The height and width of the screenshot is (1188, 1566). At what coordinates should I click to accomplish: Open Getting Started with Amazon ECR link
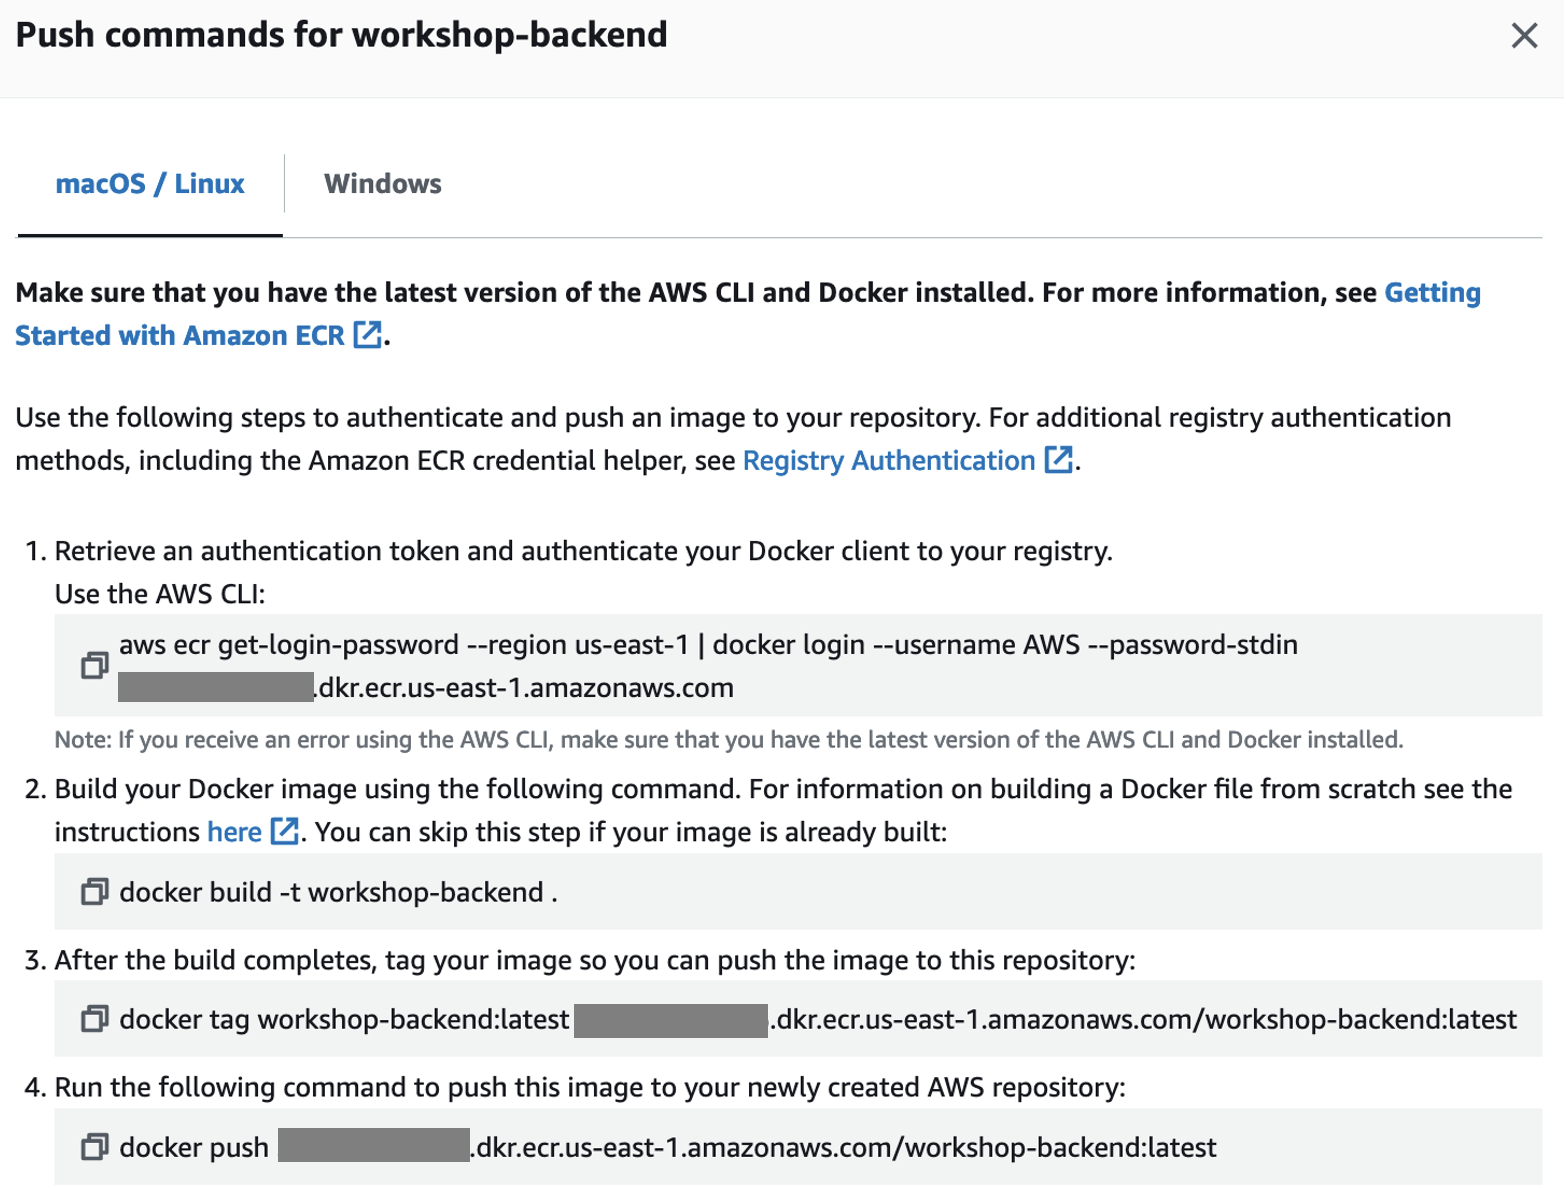[748, 314]
